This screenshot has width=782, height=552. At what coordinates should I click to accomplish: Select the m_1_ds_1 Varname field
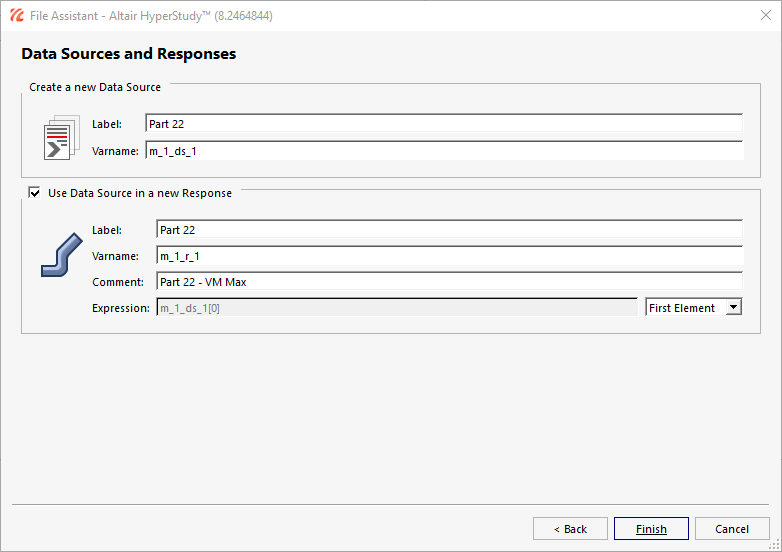pyautogui.click(x=444, y=151)
